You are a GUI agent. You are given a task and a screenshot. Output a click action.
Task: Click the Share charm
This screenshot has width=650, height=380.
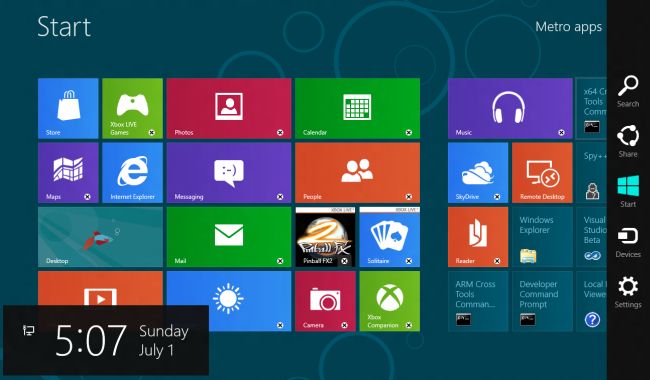point(628,141)
